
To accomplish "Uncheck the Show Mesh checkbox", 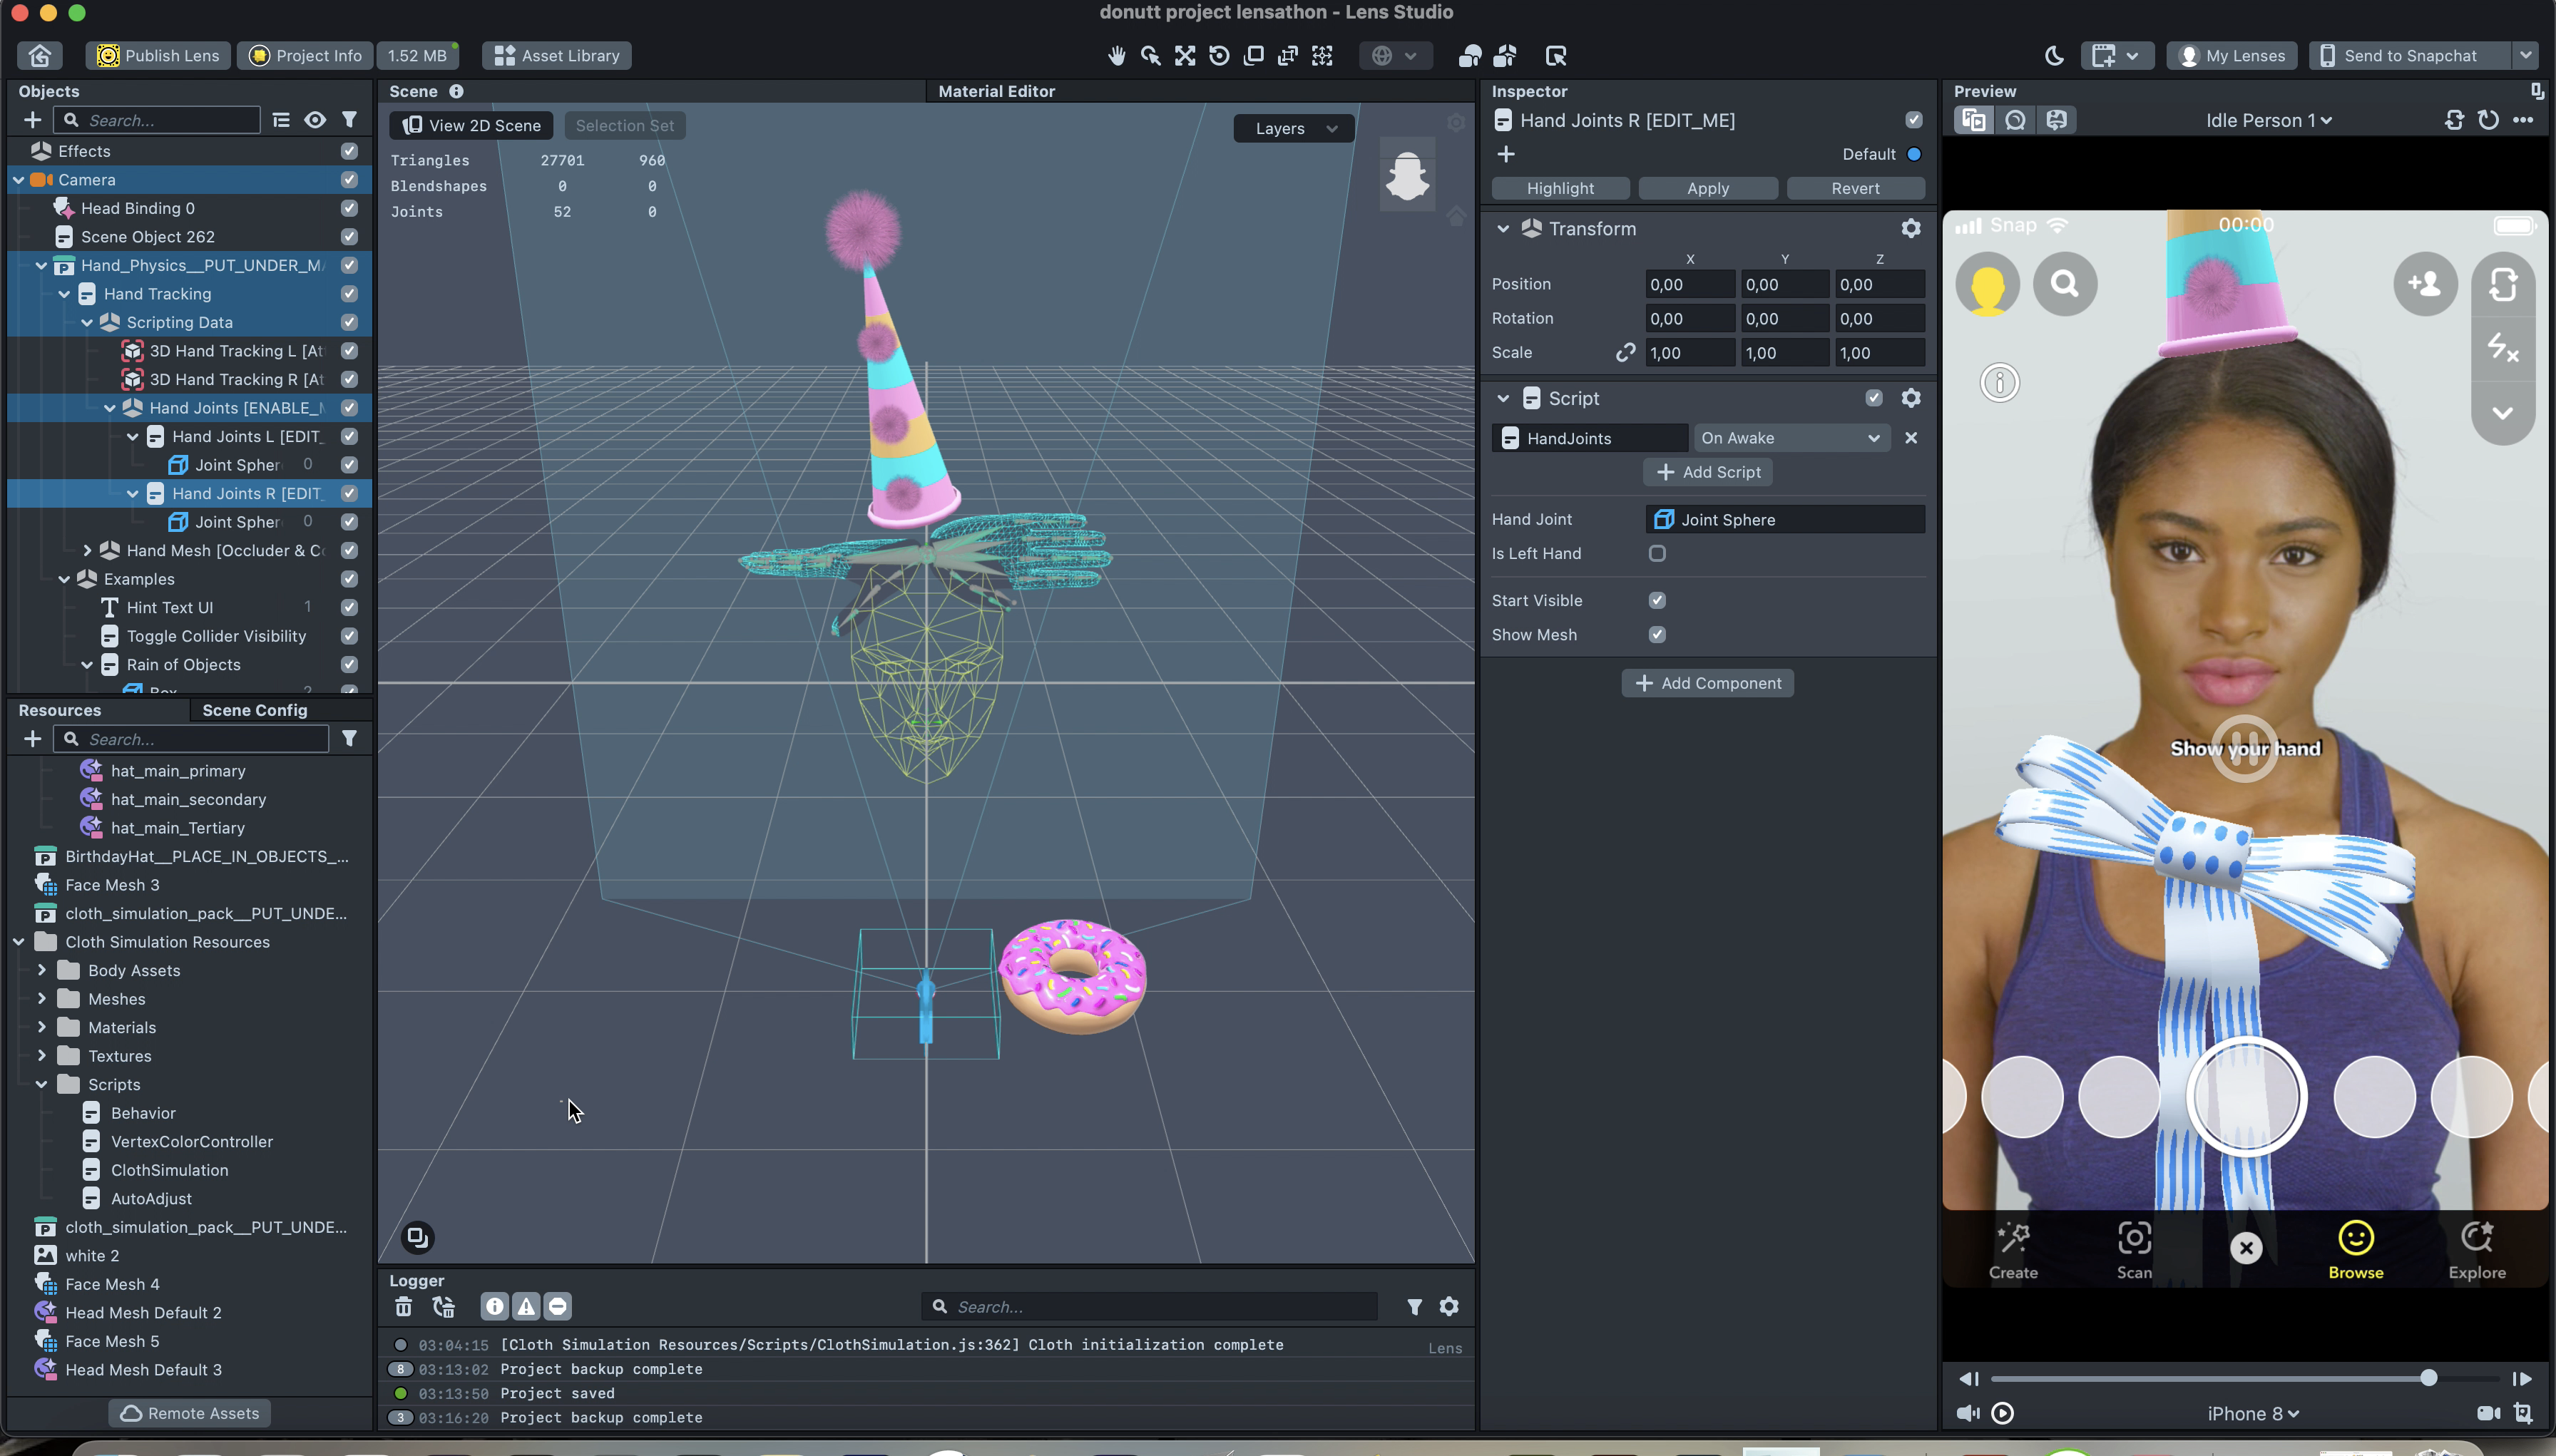I will [1657, 635].
